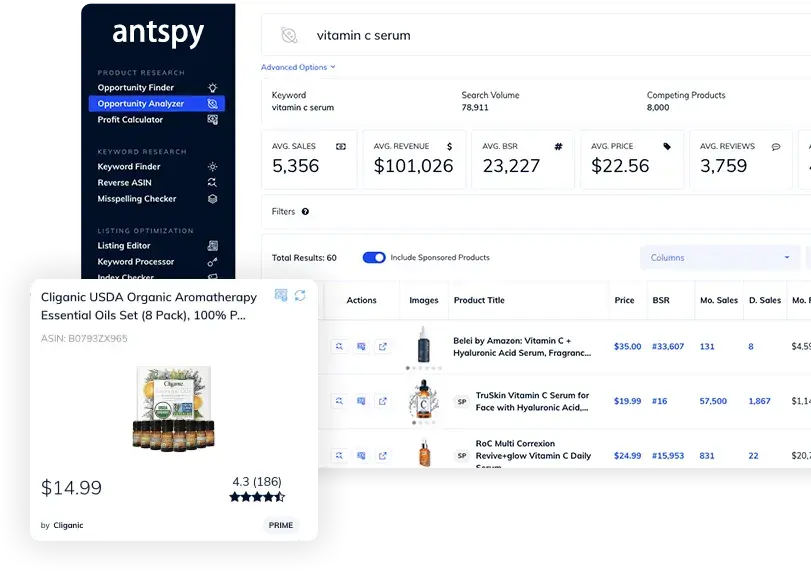Click monthly sales value 57,500
The image size is (811, 571).
[713, 401]
